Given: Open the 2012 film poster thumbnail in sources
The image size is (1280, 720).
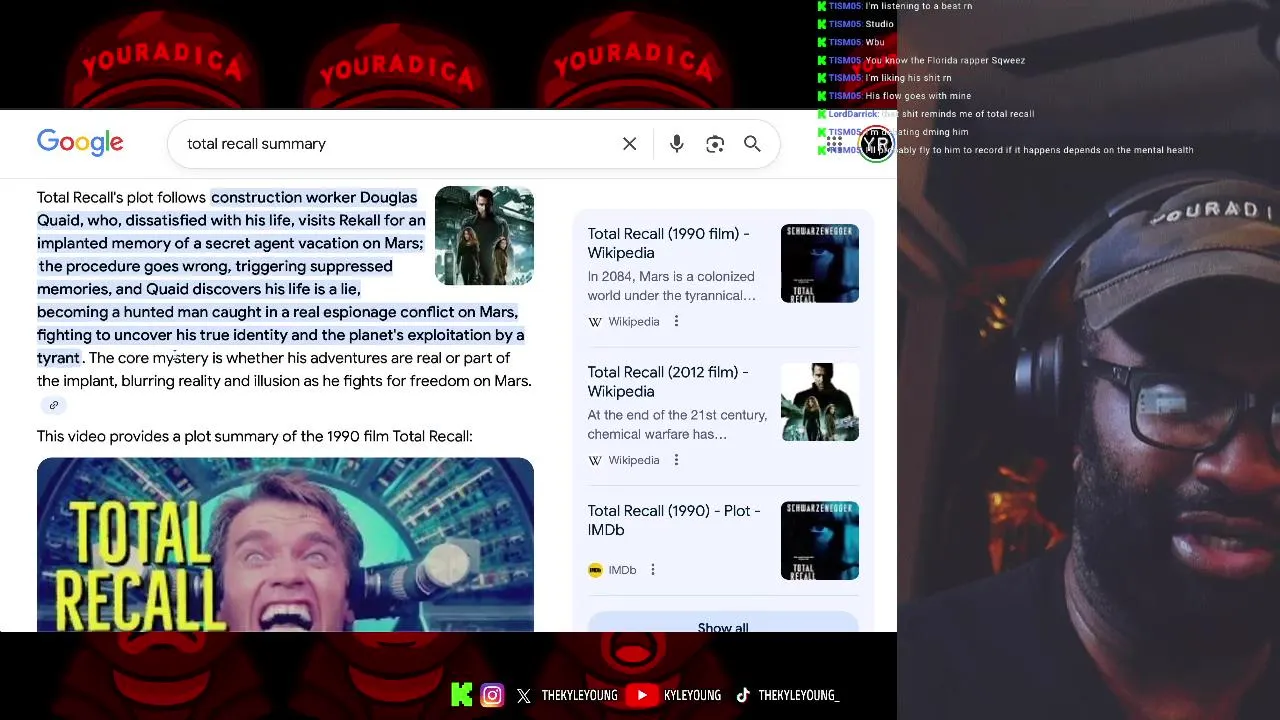Looking at the screenshot, I should click(820, 402).
